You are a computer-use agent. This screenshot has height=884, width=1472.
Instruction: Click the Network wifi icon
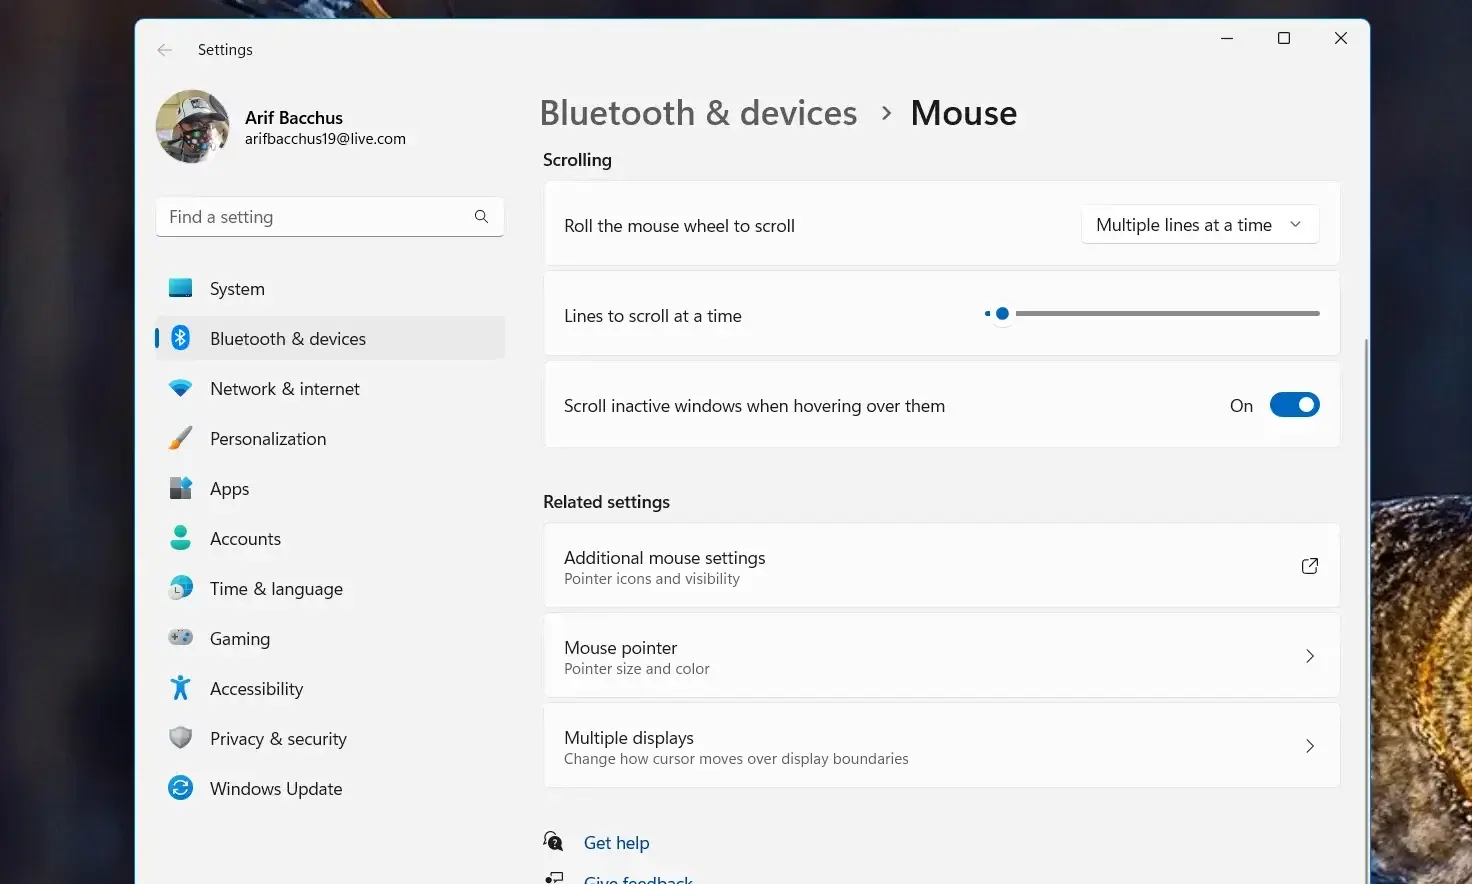point(181,388)
